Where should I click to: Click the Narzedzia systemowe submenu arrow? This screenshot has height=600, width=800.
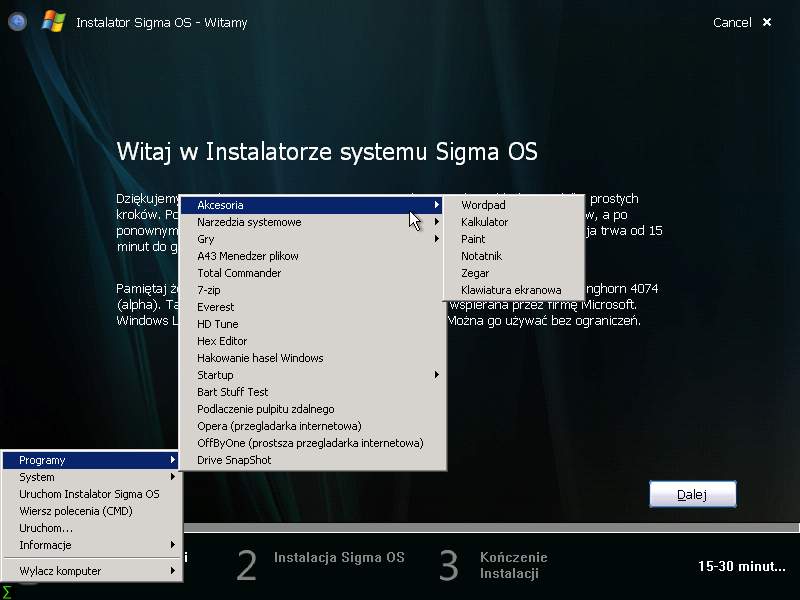click(x=437, y=222)
